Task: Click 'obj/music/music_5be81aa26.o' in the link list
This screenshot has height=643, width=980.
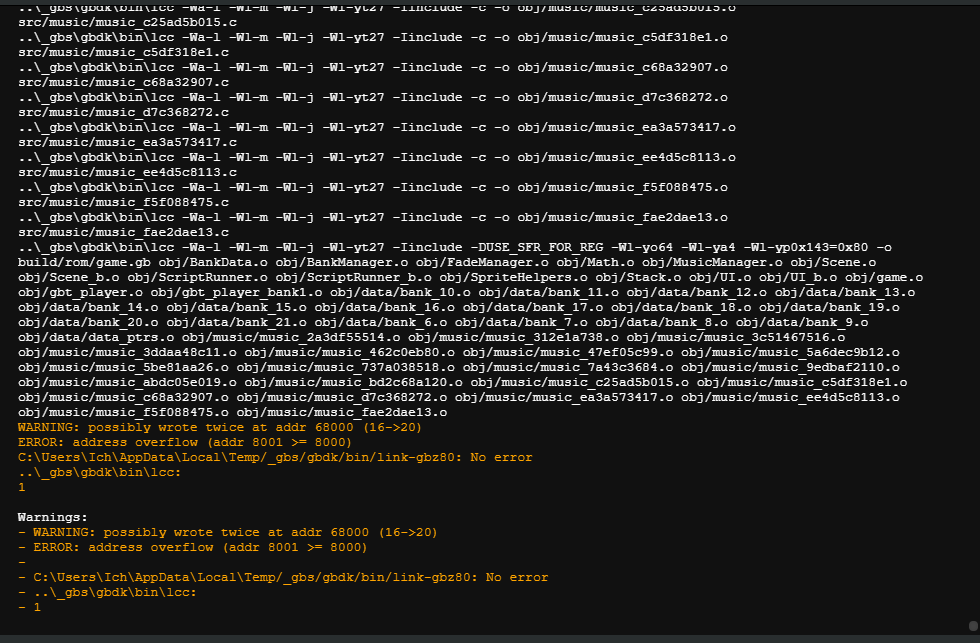Action: [x=123, y=367]
